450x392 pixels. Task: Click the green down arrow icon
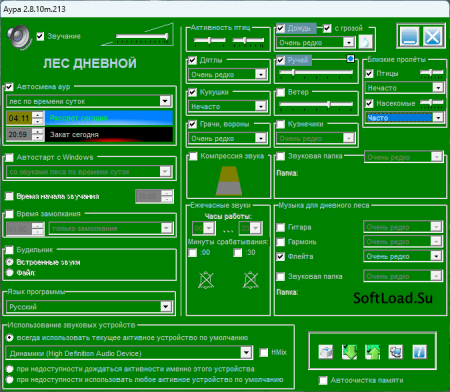[x=349, y=352]
